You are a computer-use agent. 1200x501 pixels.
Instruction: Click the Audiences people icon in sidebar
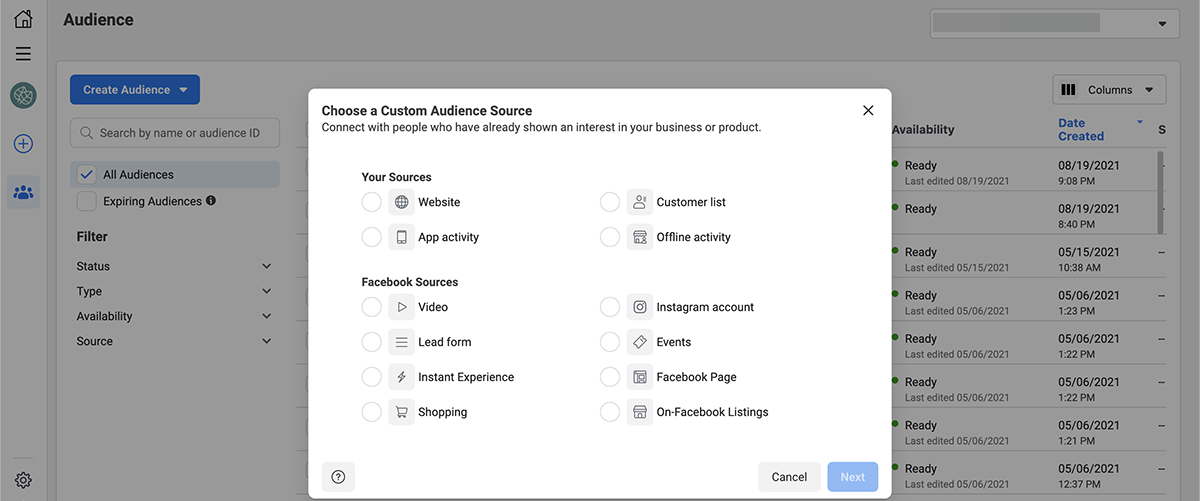coord(23,192)
